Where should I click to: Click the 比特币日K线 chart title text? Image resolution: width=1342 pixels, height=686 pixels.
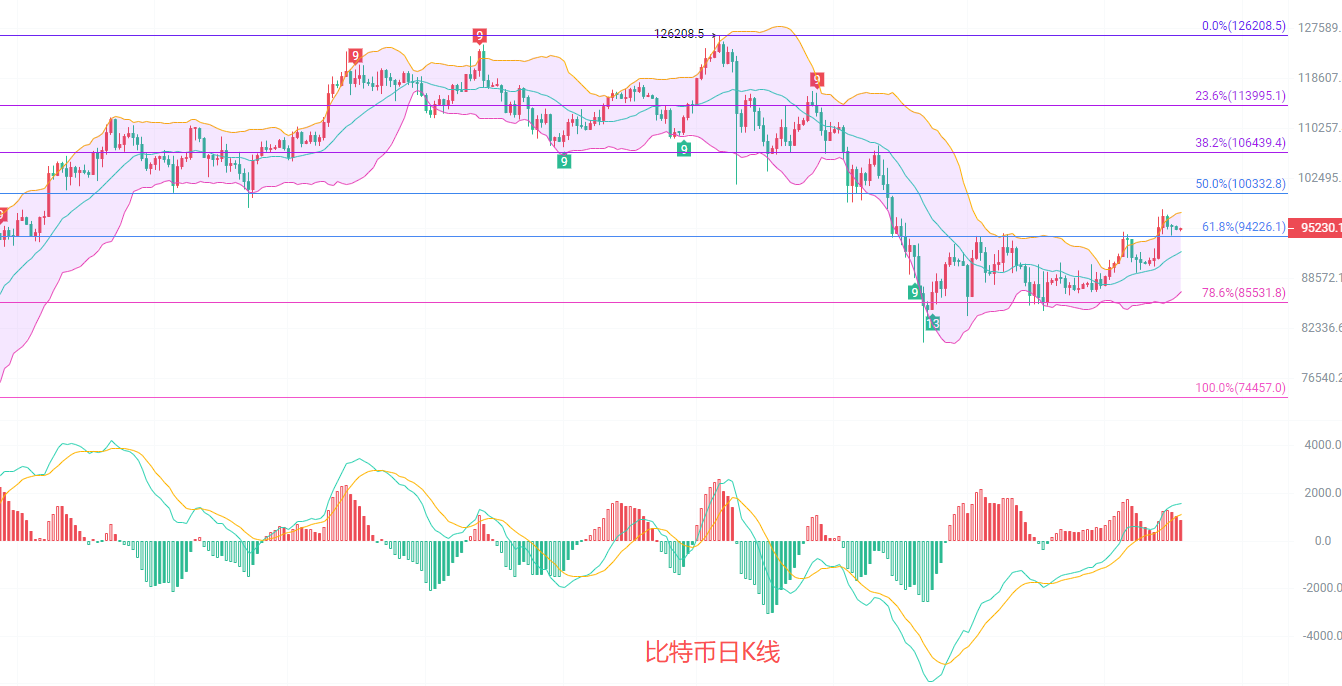click(x=712, y=653)
